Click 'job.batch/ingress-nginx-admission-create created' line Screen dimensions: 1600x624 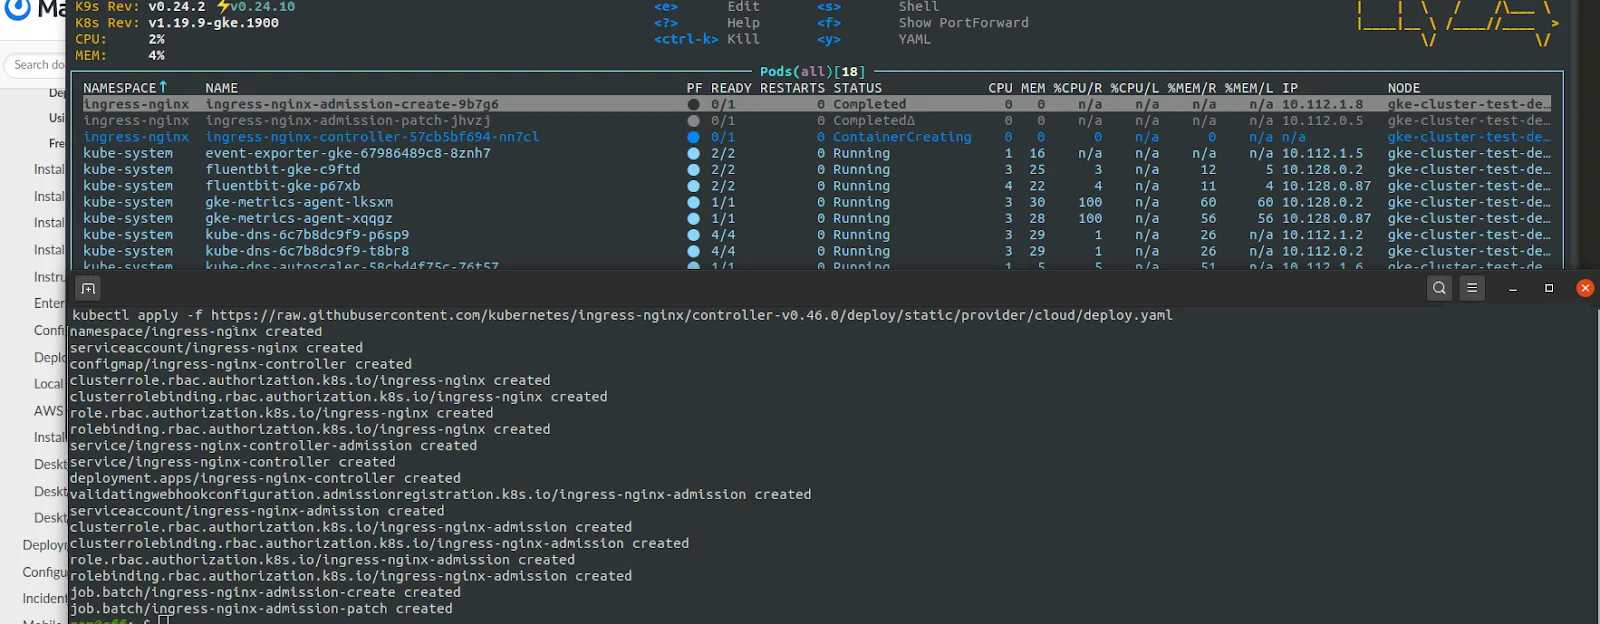pyautogui.click(x=265, y=593)
